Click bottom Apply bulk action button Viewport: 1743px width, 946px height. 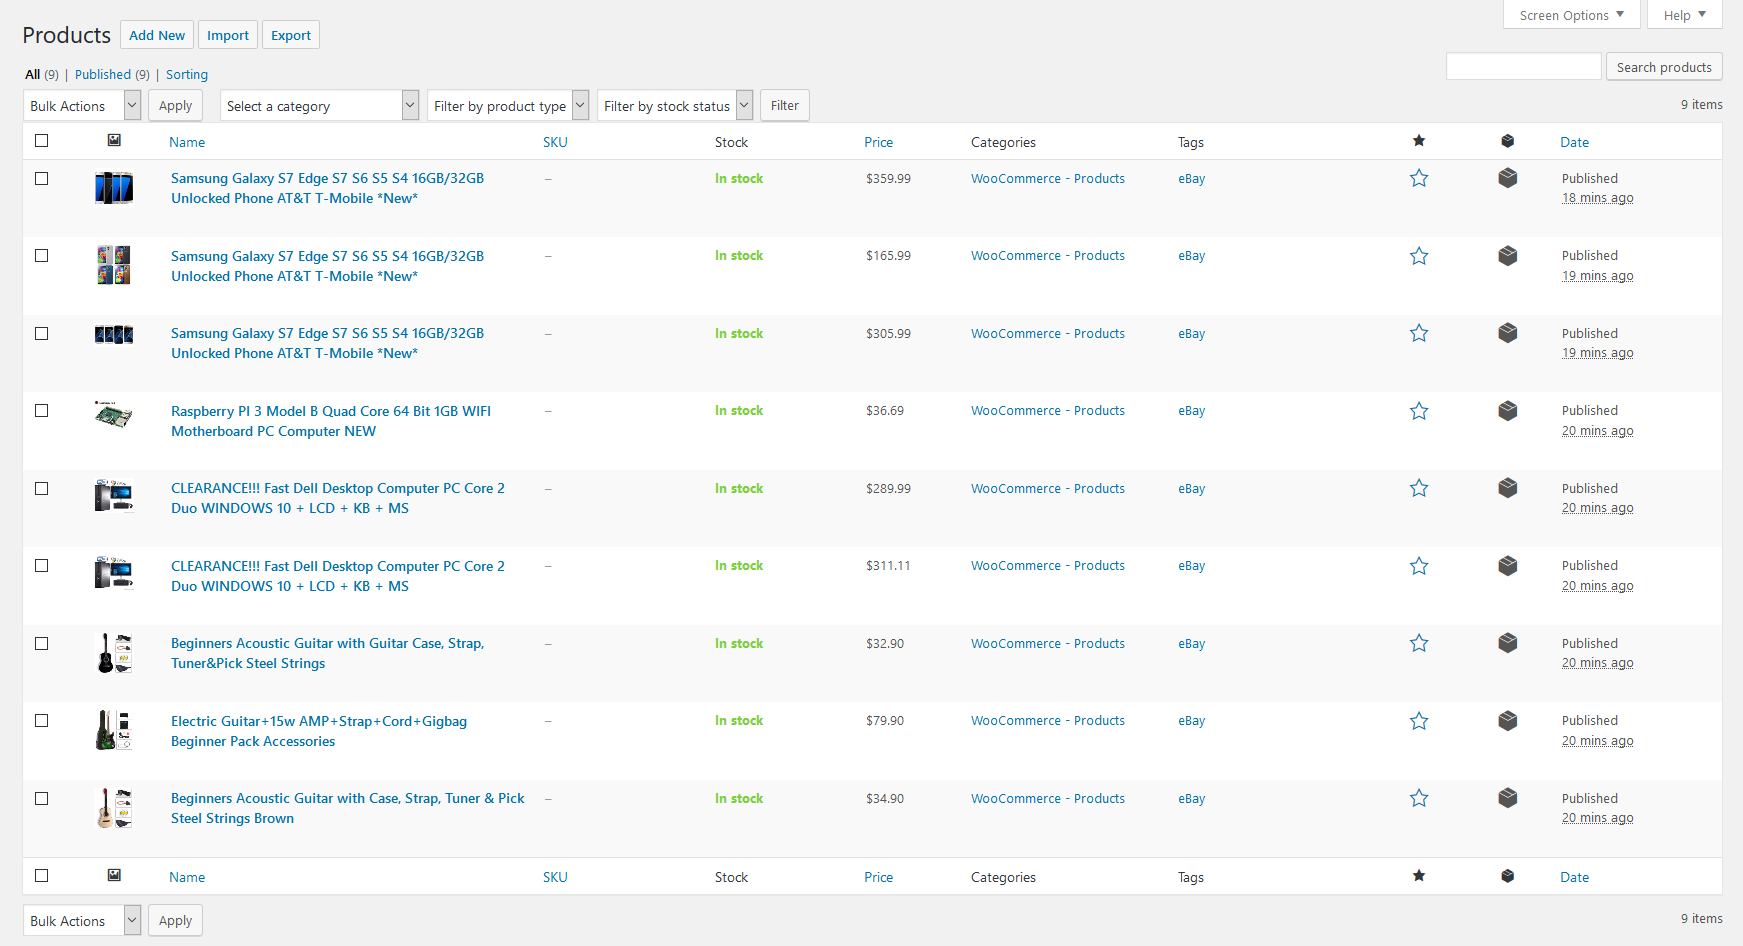pyautogui.click(x=175, y=920)
